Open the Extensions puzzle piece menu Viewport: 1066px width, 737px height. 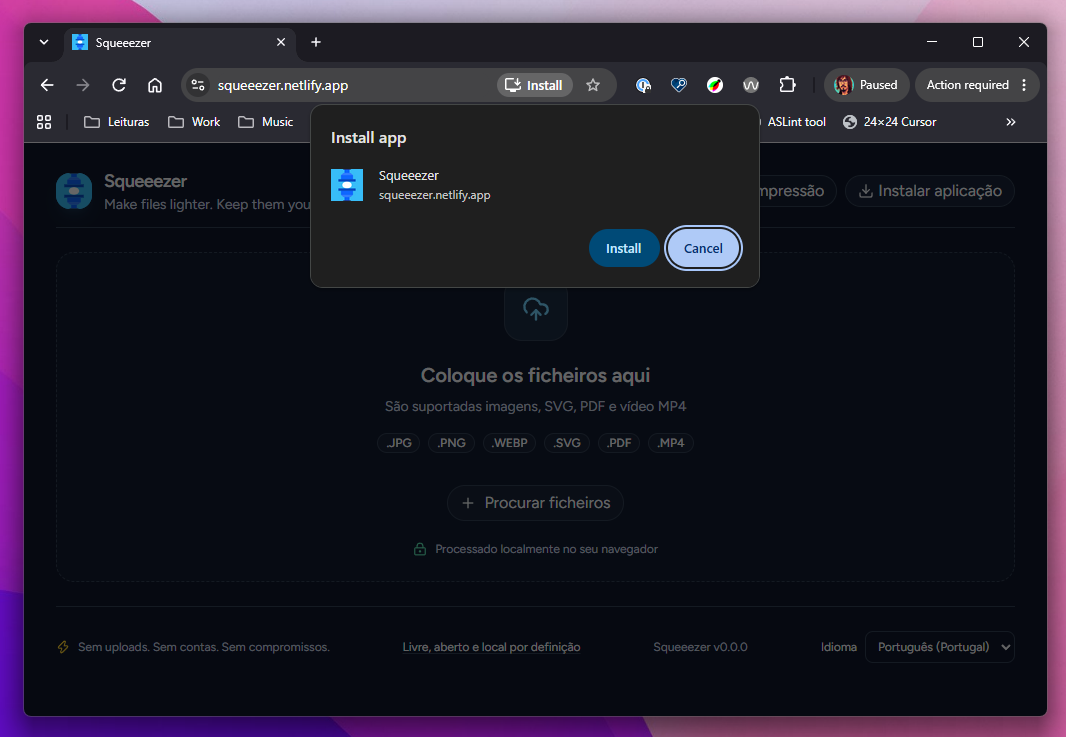(x=787, y=85)
